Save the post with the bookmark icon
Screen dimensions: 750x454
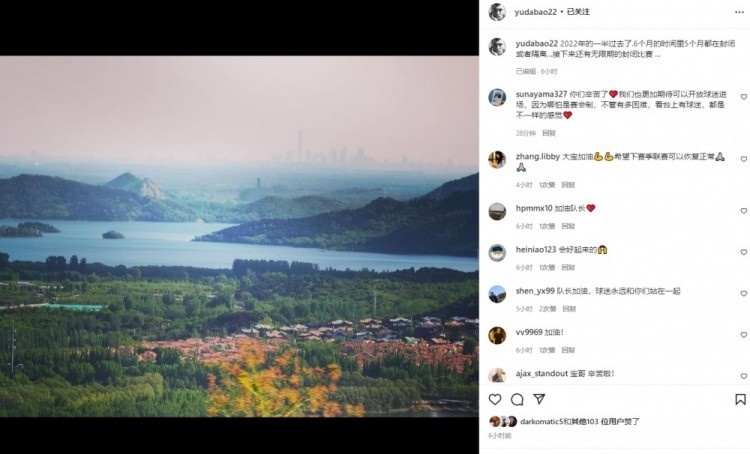click(x=740, y=399)
